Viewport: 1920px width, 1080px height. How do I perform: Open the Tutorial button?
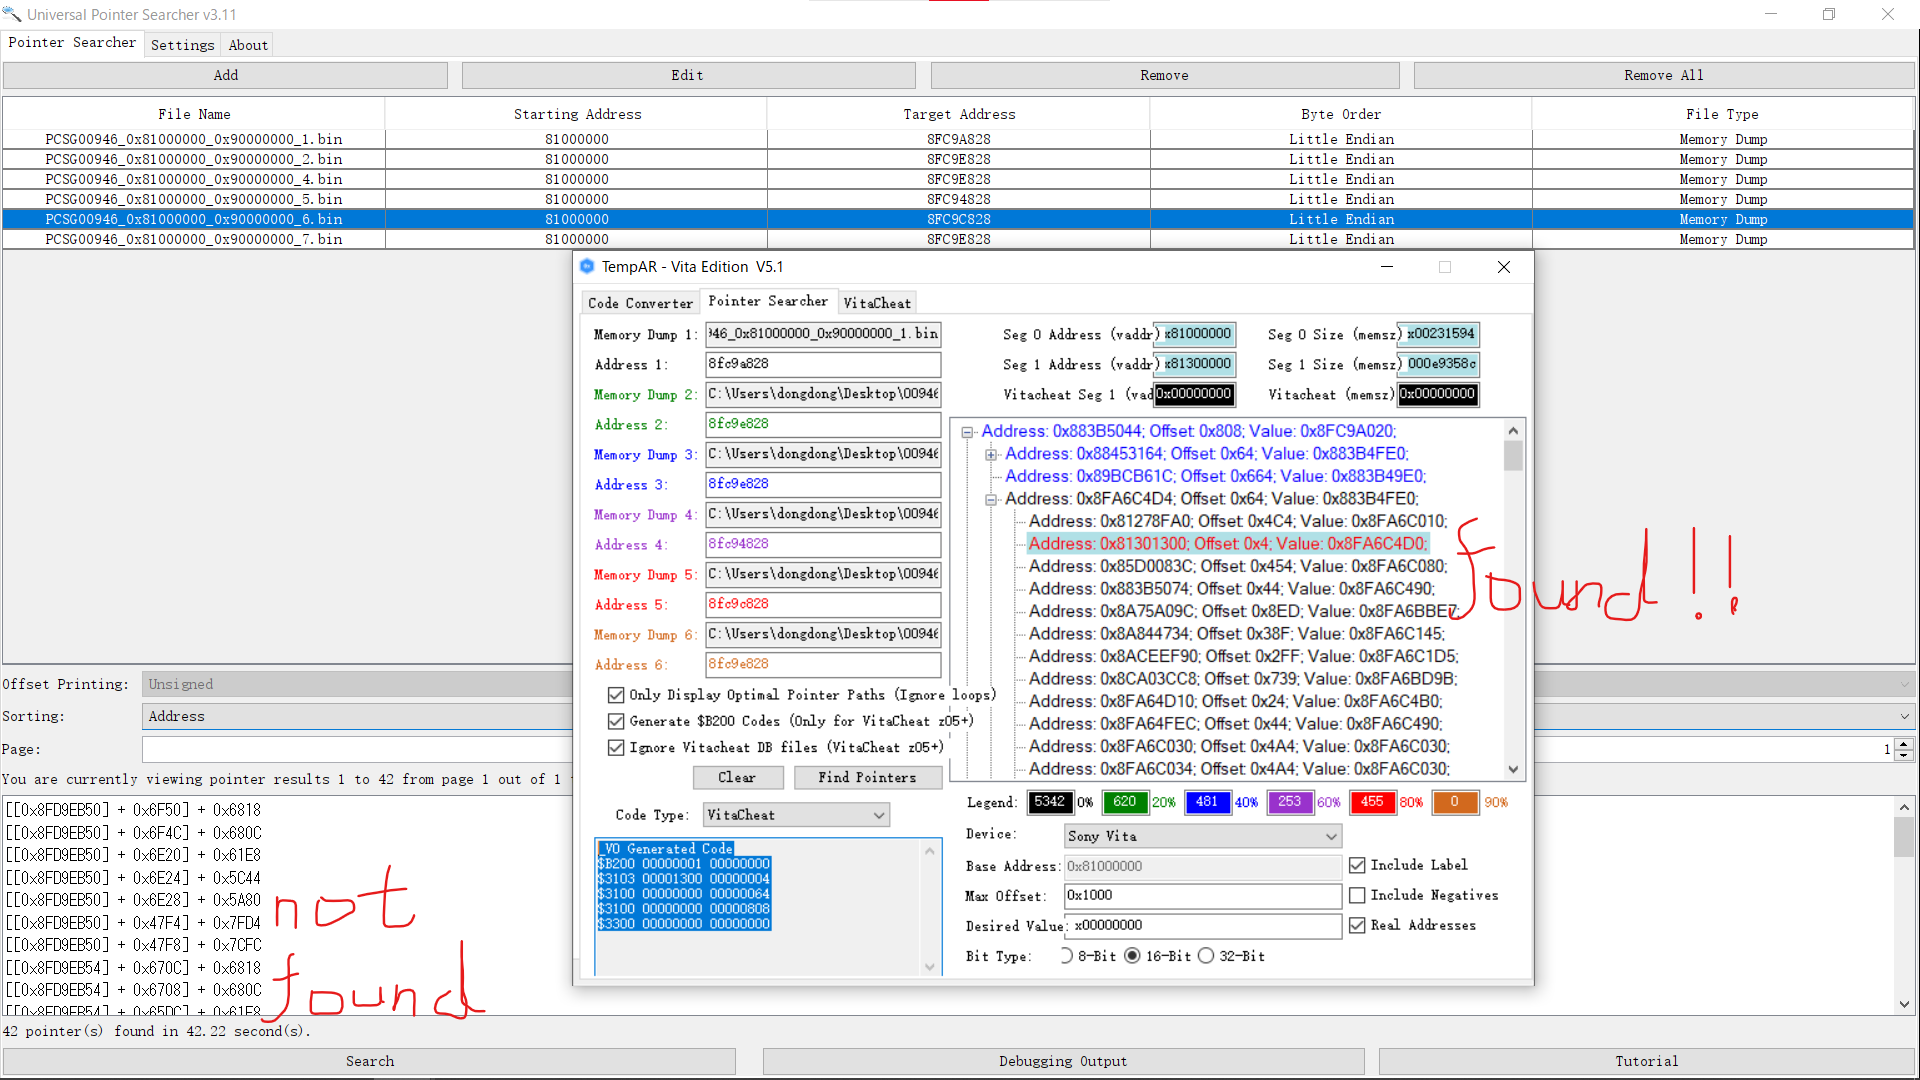[x=1647, y=1061]
